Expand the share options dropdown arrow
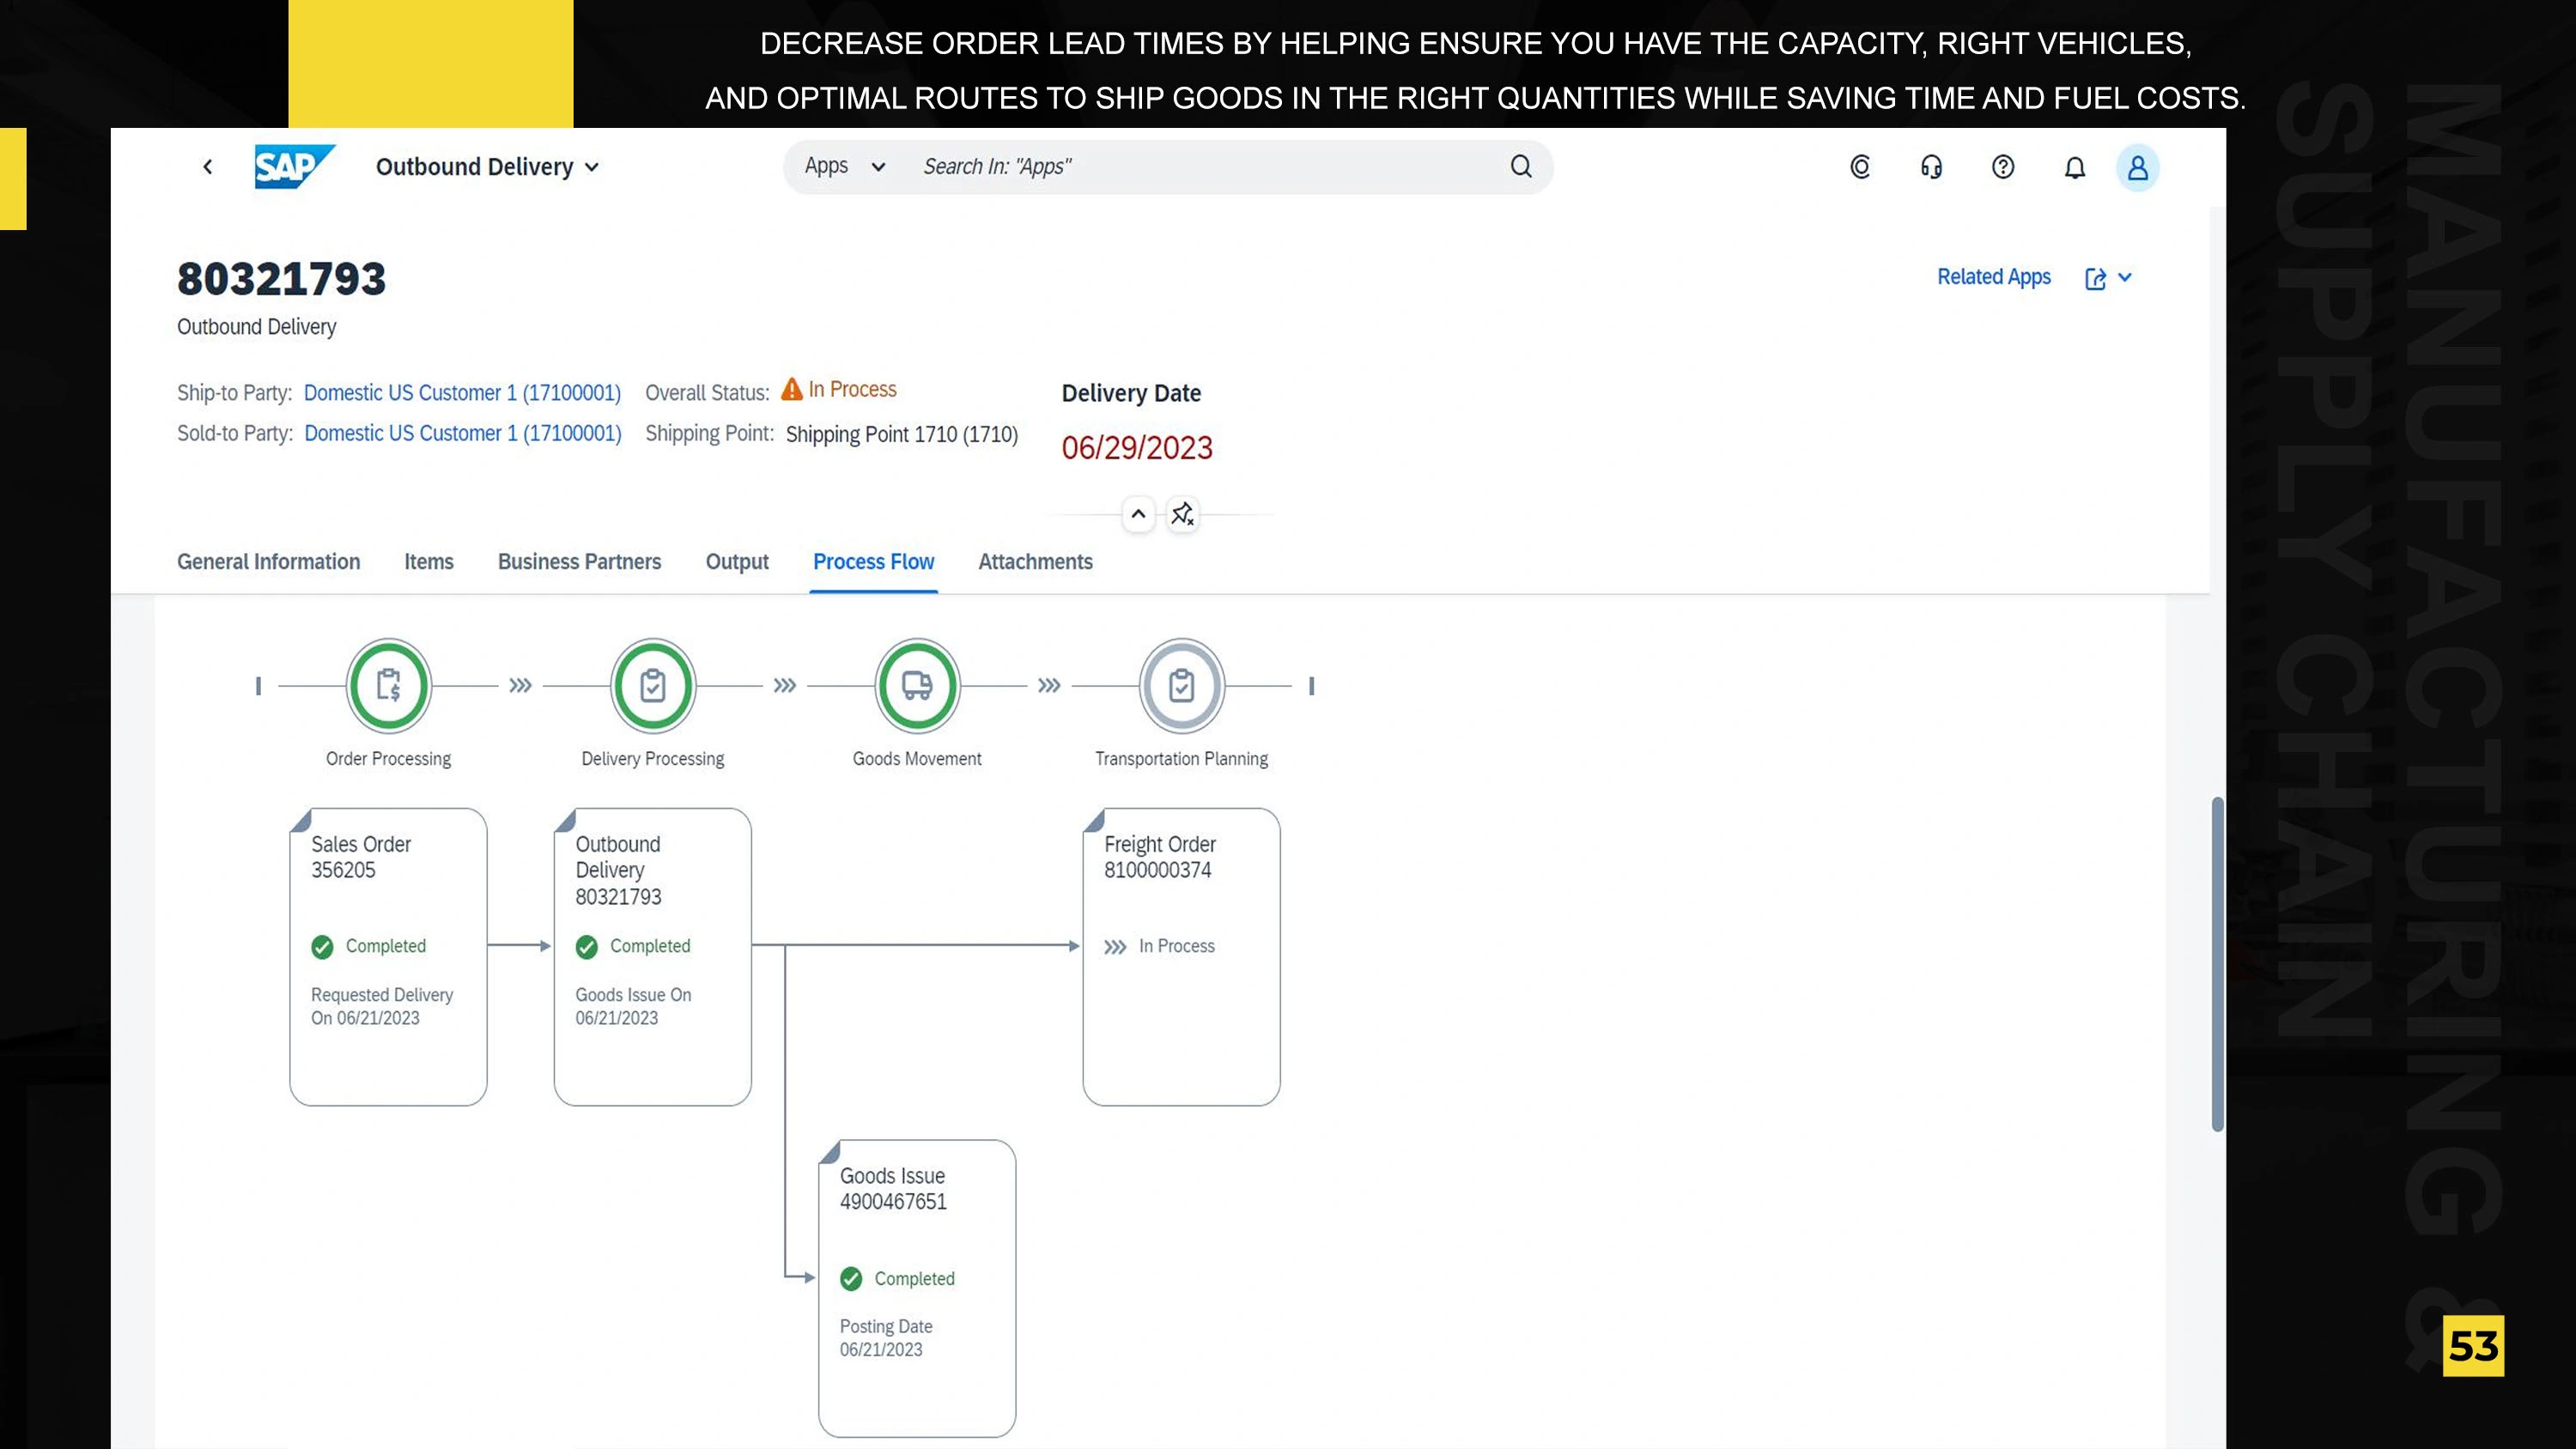 (2125, 277)
